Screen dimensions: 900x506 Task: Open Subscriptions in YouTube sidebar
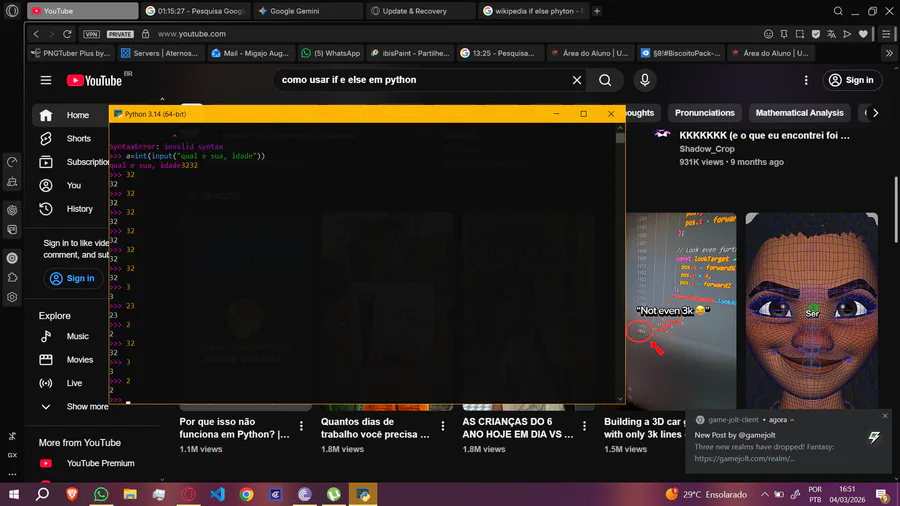tap(71, 162)
